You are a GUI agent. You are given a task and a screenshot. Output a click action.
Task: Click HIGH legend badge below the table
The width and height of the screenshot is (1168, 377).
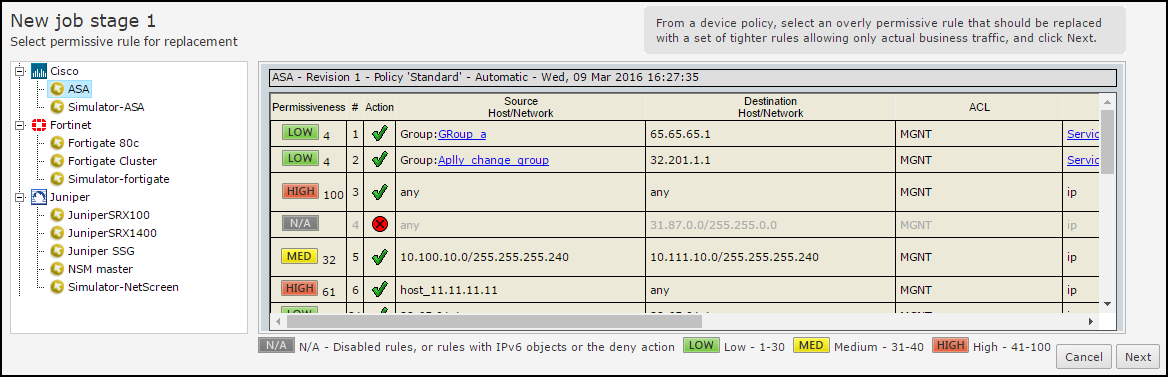pyautogui.click(x=950, y=345)
